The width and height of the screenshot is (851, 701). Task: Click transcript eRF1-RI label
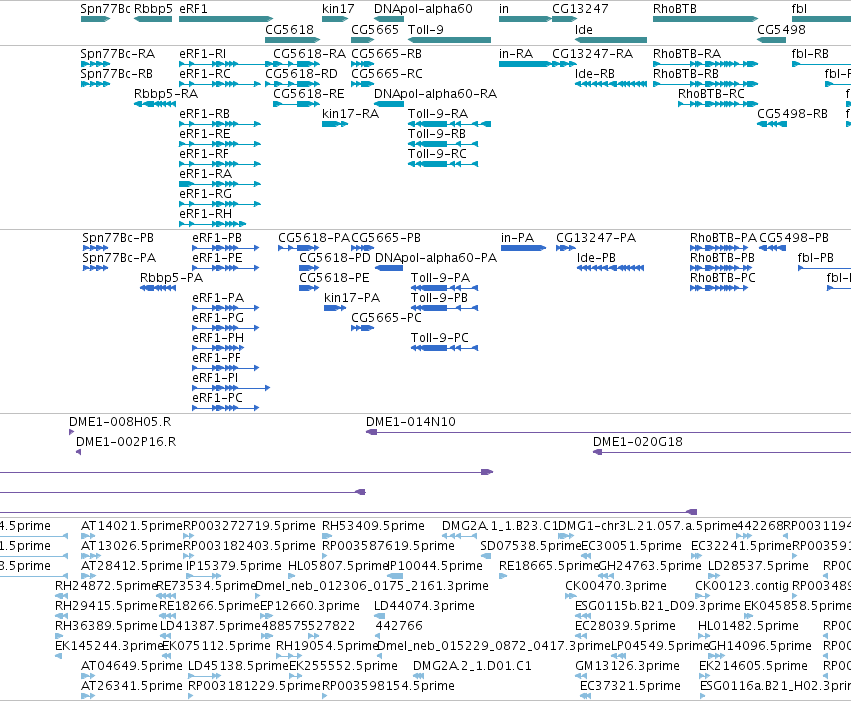(x=202, y=54)
